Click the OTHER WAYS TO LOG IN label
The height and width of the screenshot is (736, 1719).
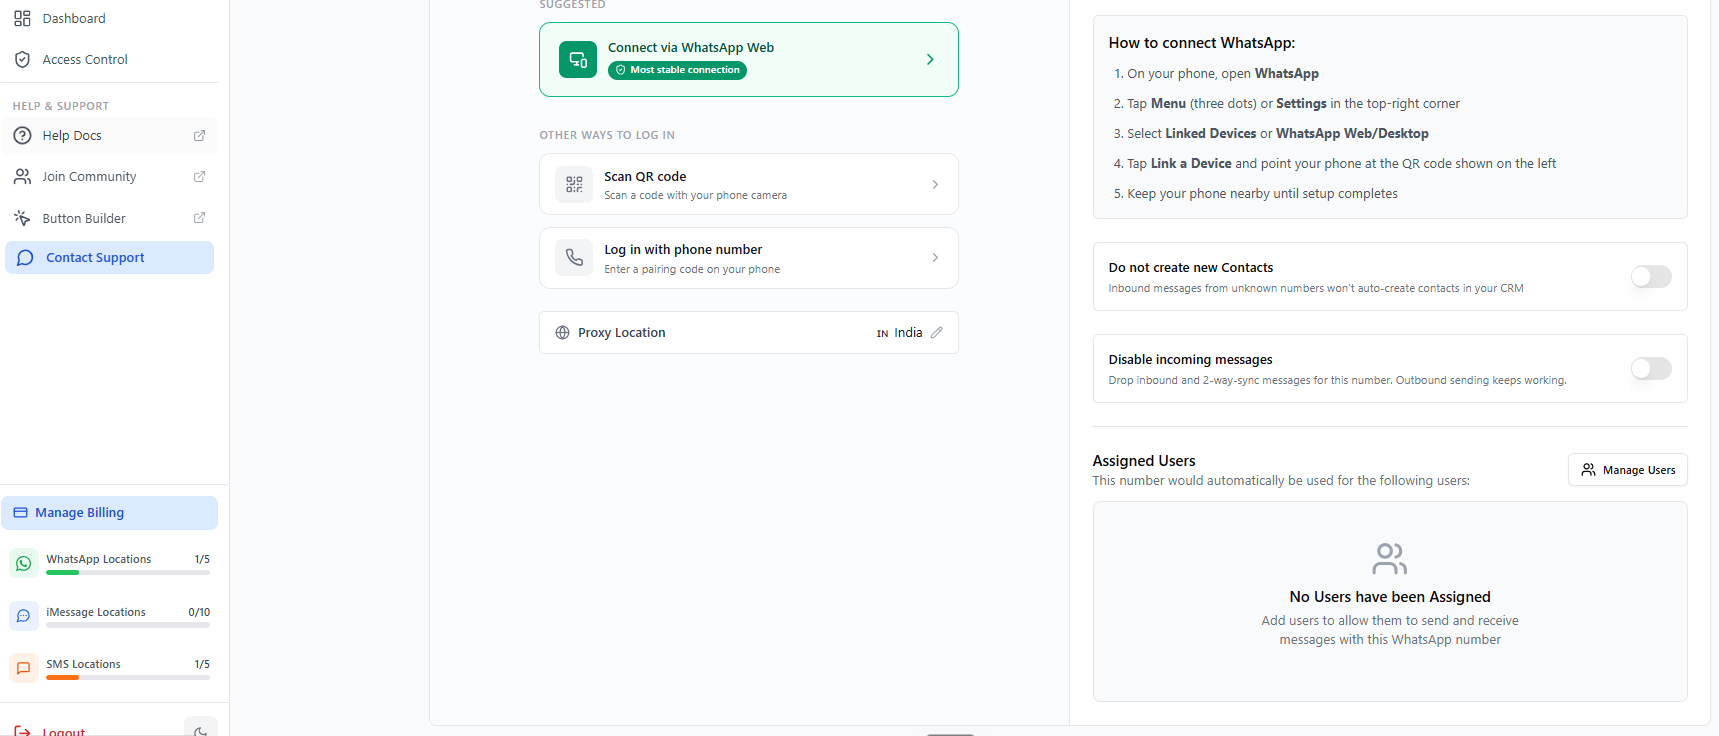pos(607,135)
